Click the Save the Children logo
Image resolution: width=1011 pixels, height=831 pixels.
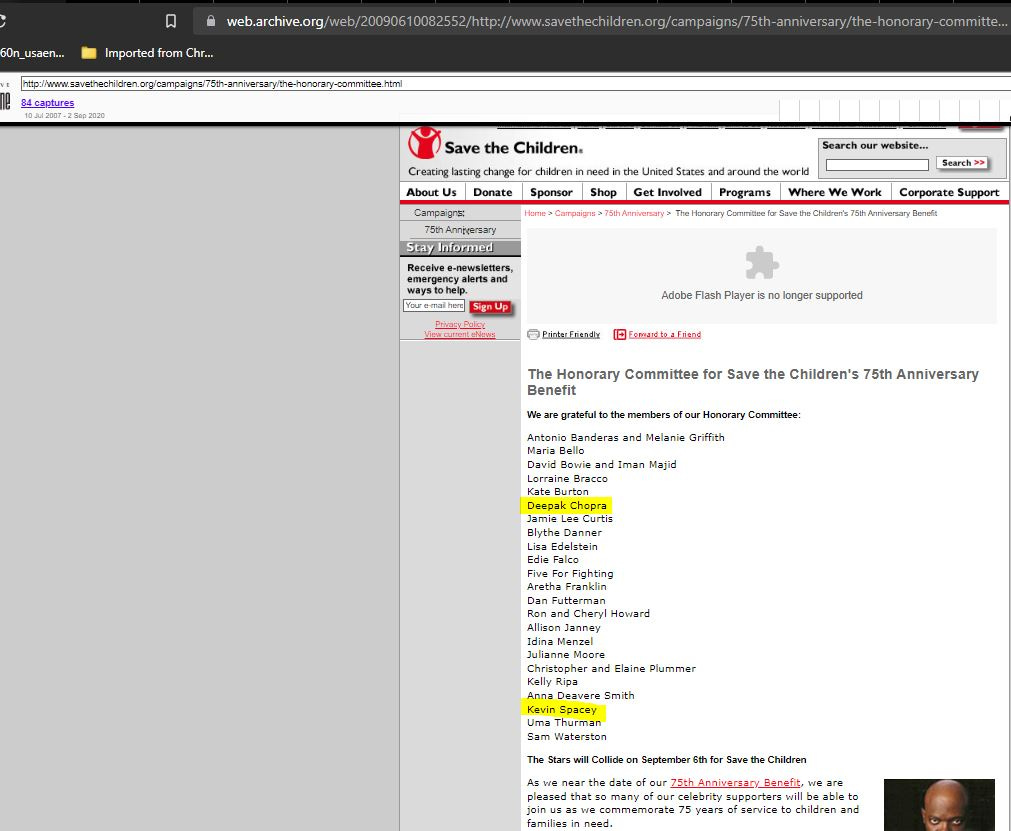coord(495,144)
